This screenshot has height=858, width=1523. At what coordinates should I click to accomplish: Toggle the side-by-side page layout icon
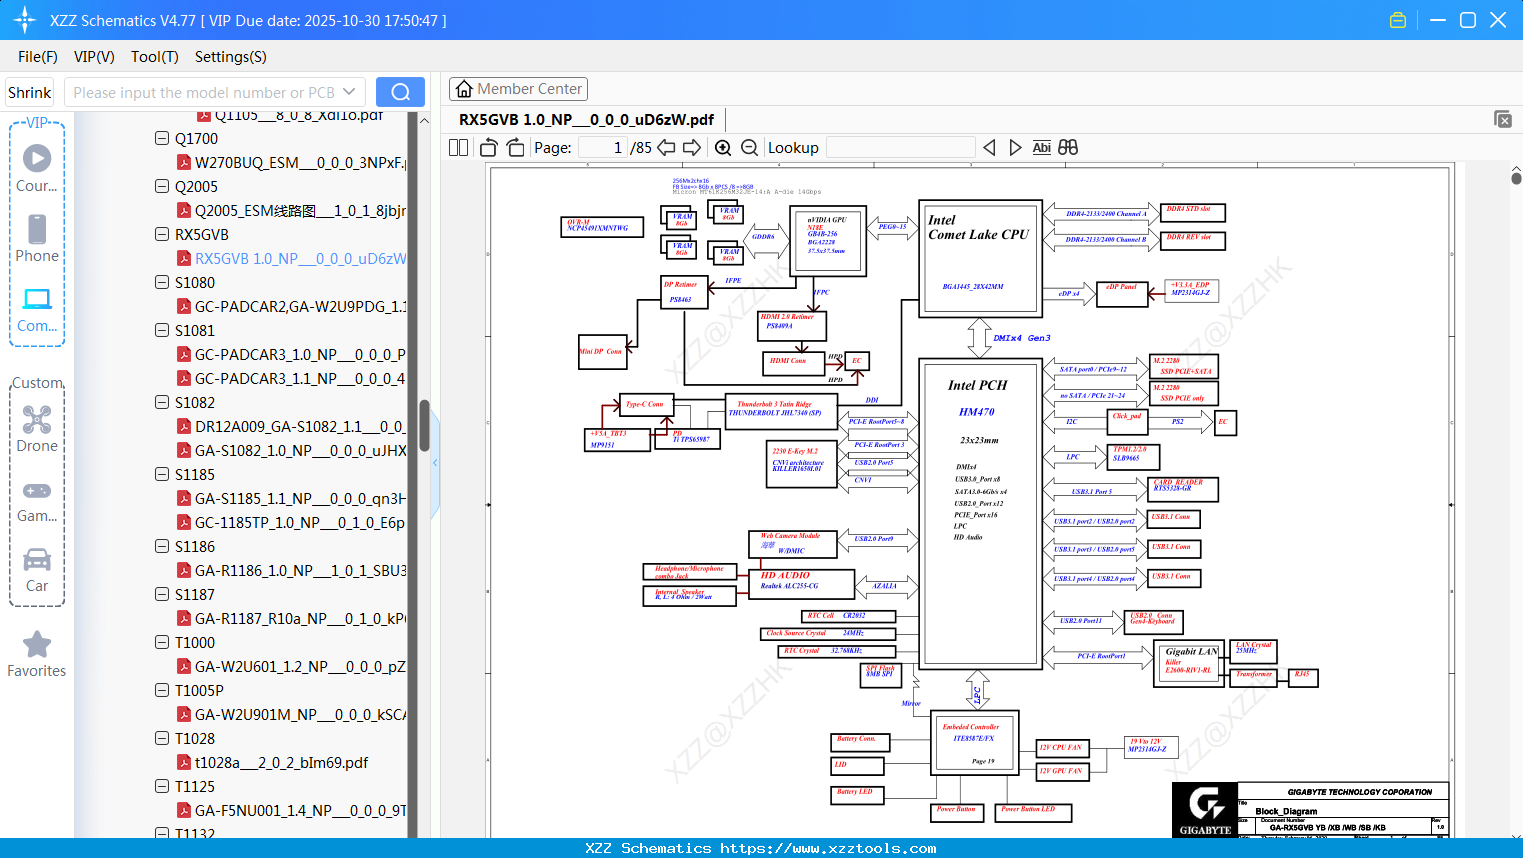(458, 147)
